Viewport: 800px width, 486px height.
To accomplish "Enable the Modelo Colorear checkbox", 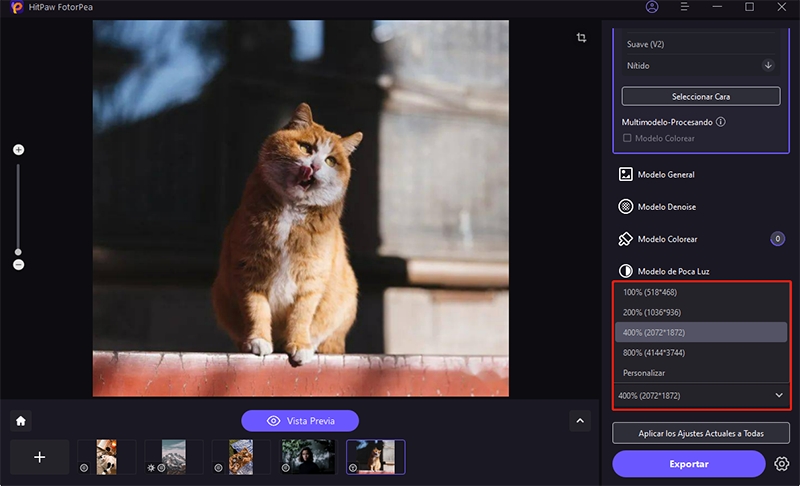I will click(x=627, y=138).
